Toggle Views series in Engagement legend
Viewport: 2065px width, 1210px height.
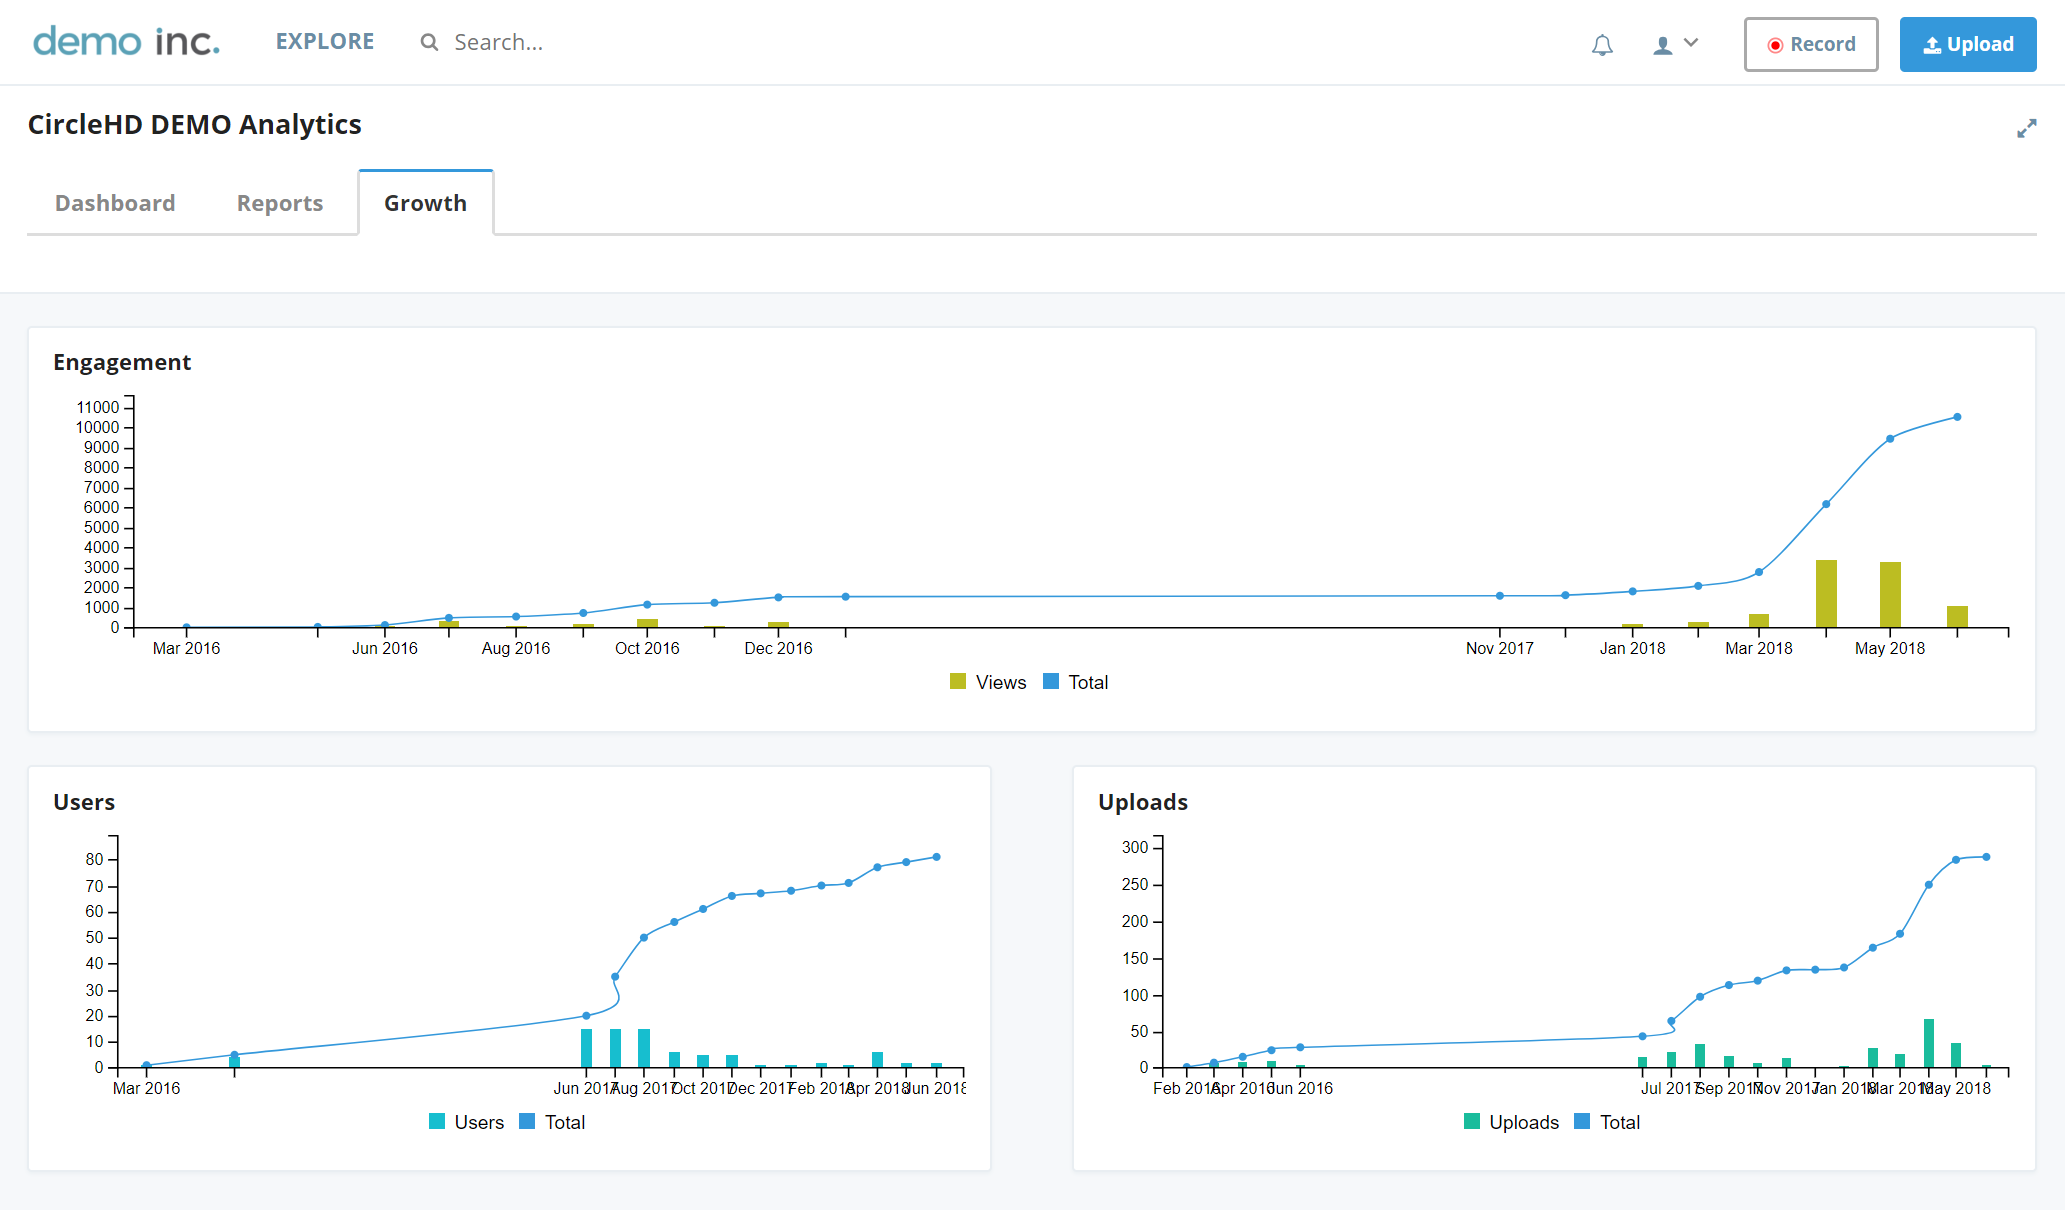(988, 682)
